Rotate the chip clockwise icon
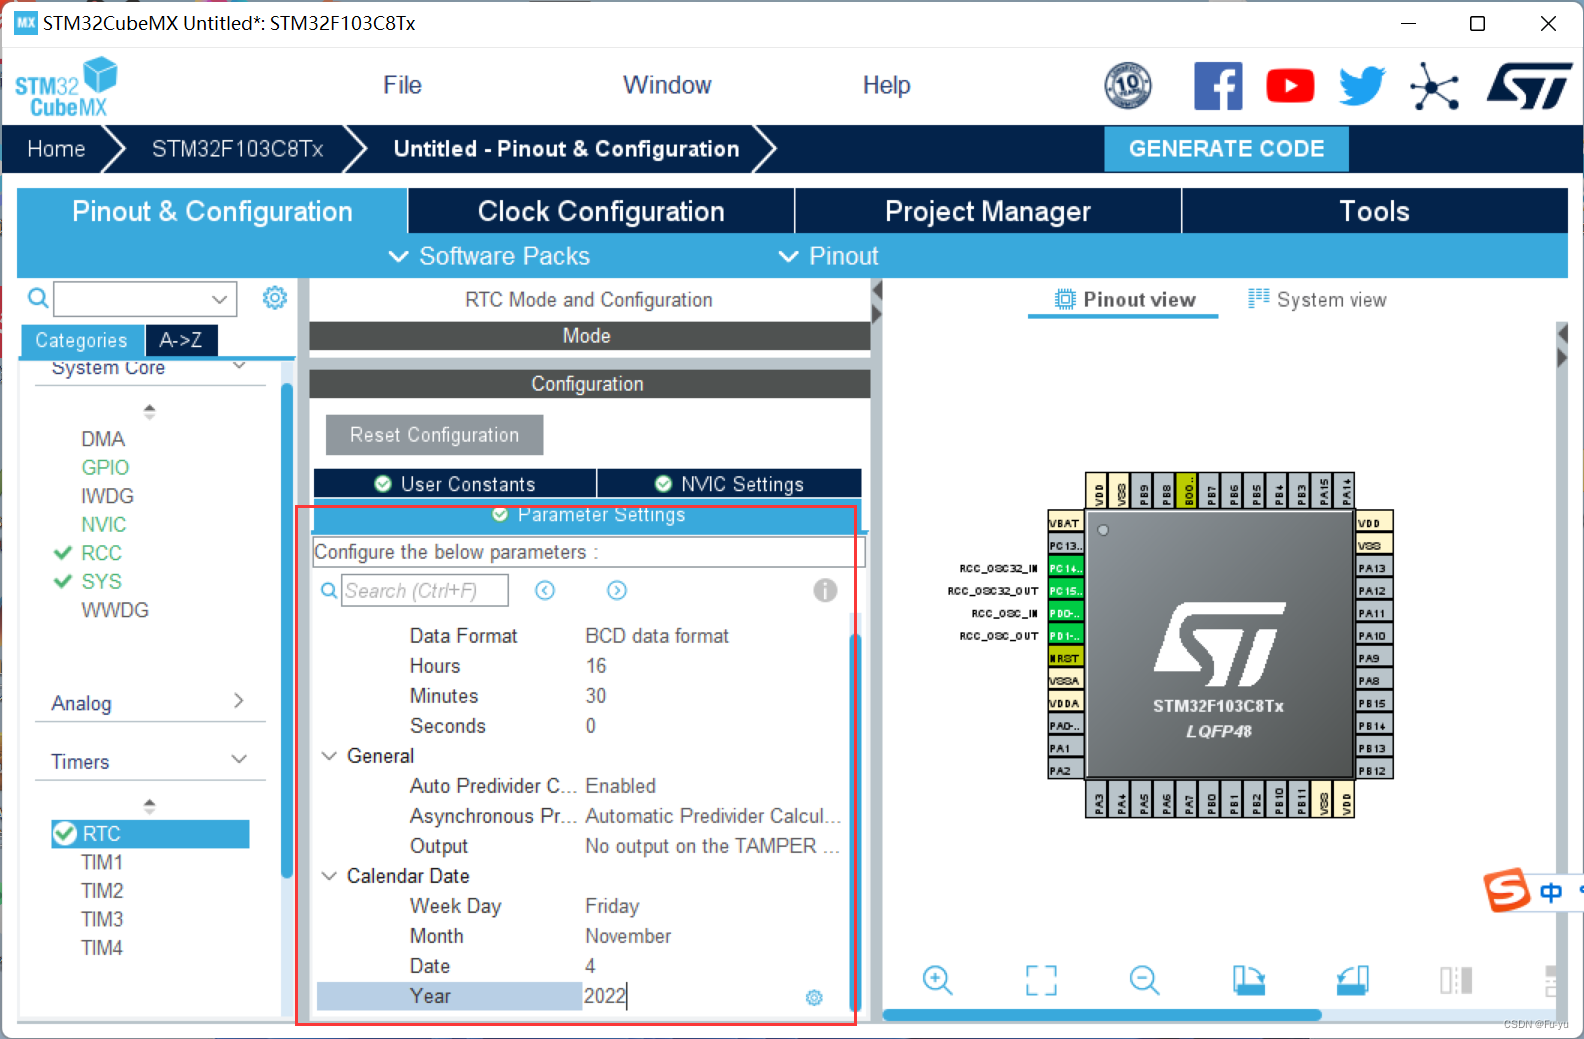The height and width of the screenshot is (1039, 1584). [1248, 980]
